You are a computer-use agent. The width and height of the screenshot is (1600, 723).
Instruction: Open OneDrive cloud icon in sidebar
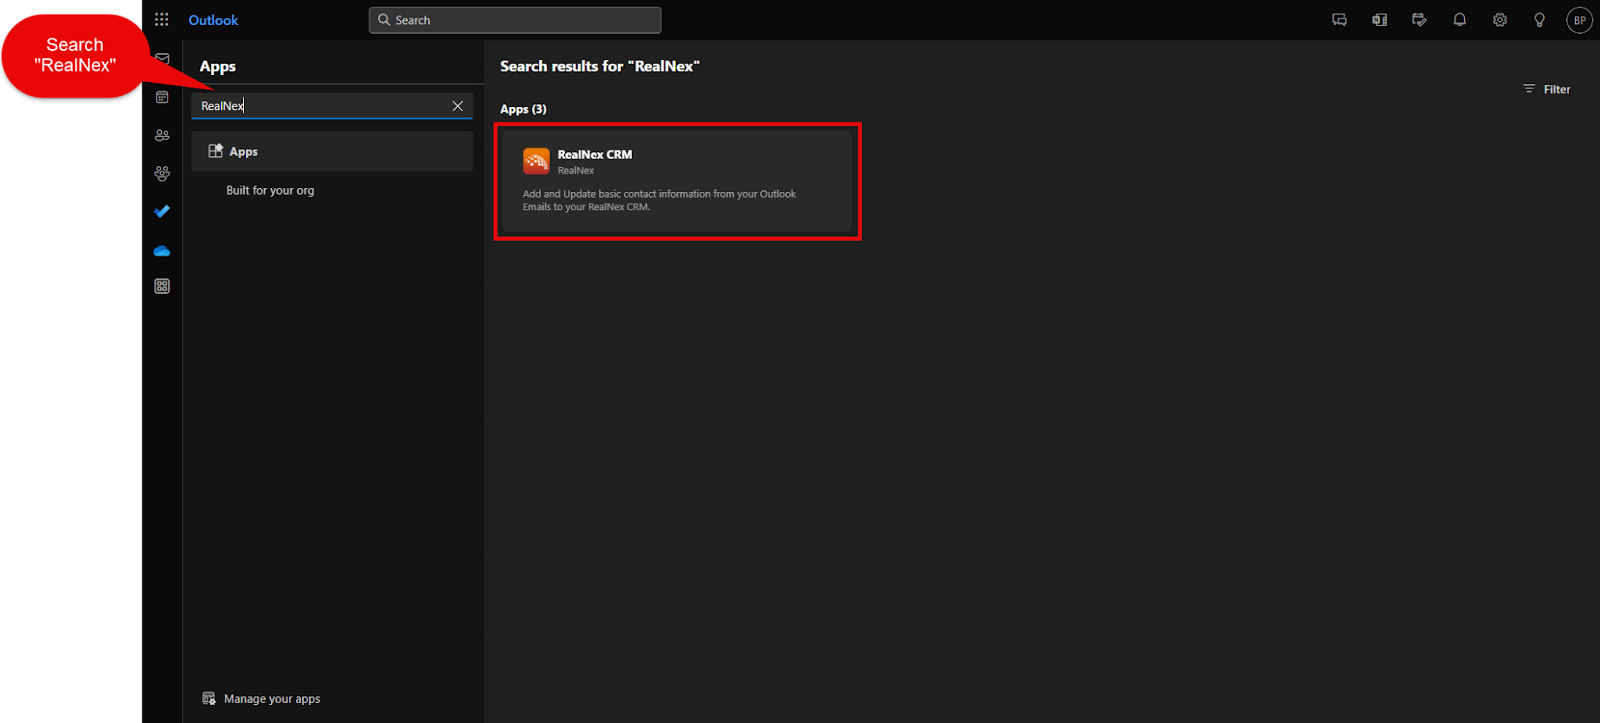162,250
